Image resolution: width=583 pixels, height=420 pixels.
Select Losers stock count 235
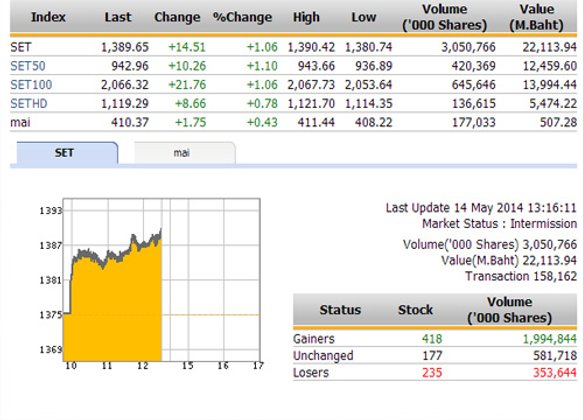pyautogui.click(x=432, y=372)
